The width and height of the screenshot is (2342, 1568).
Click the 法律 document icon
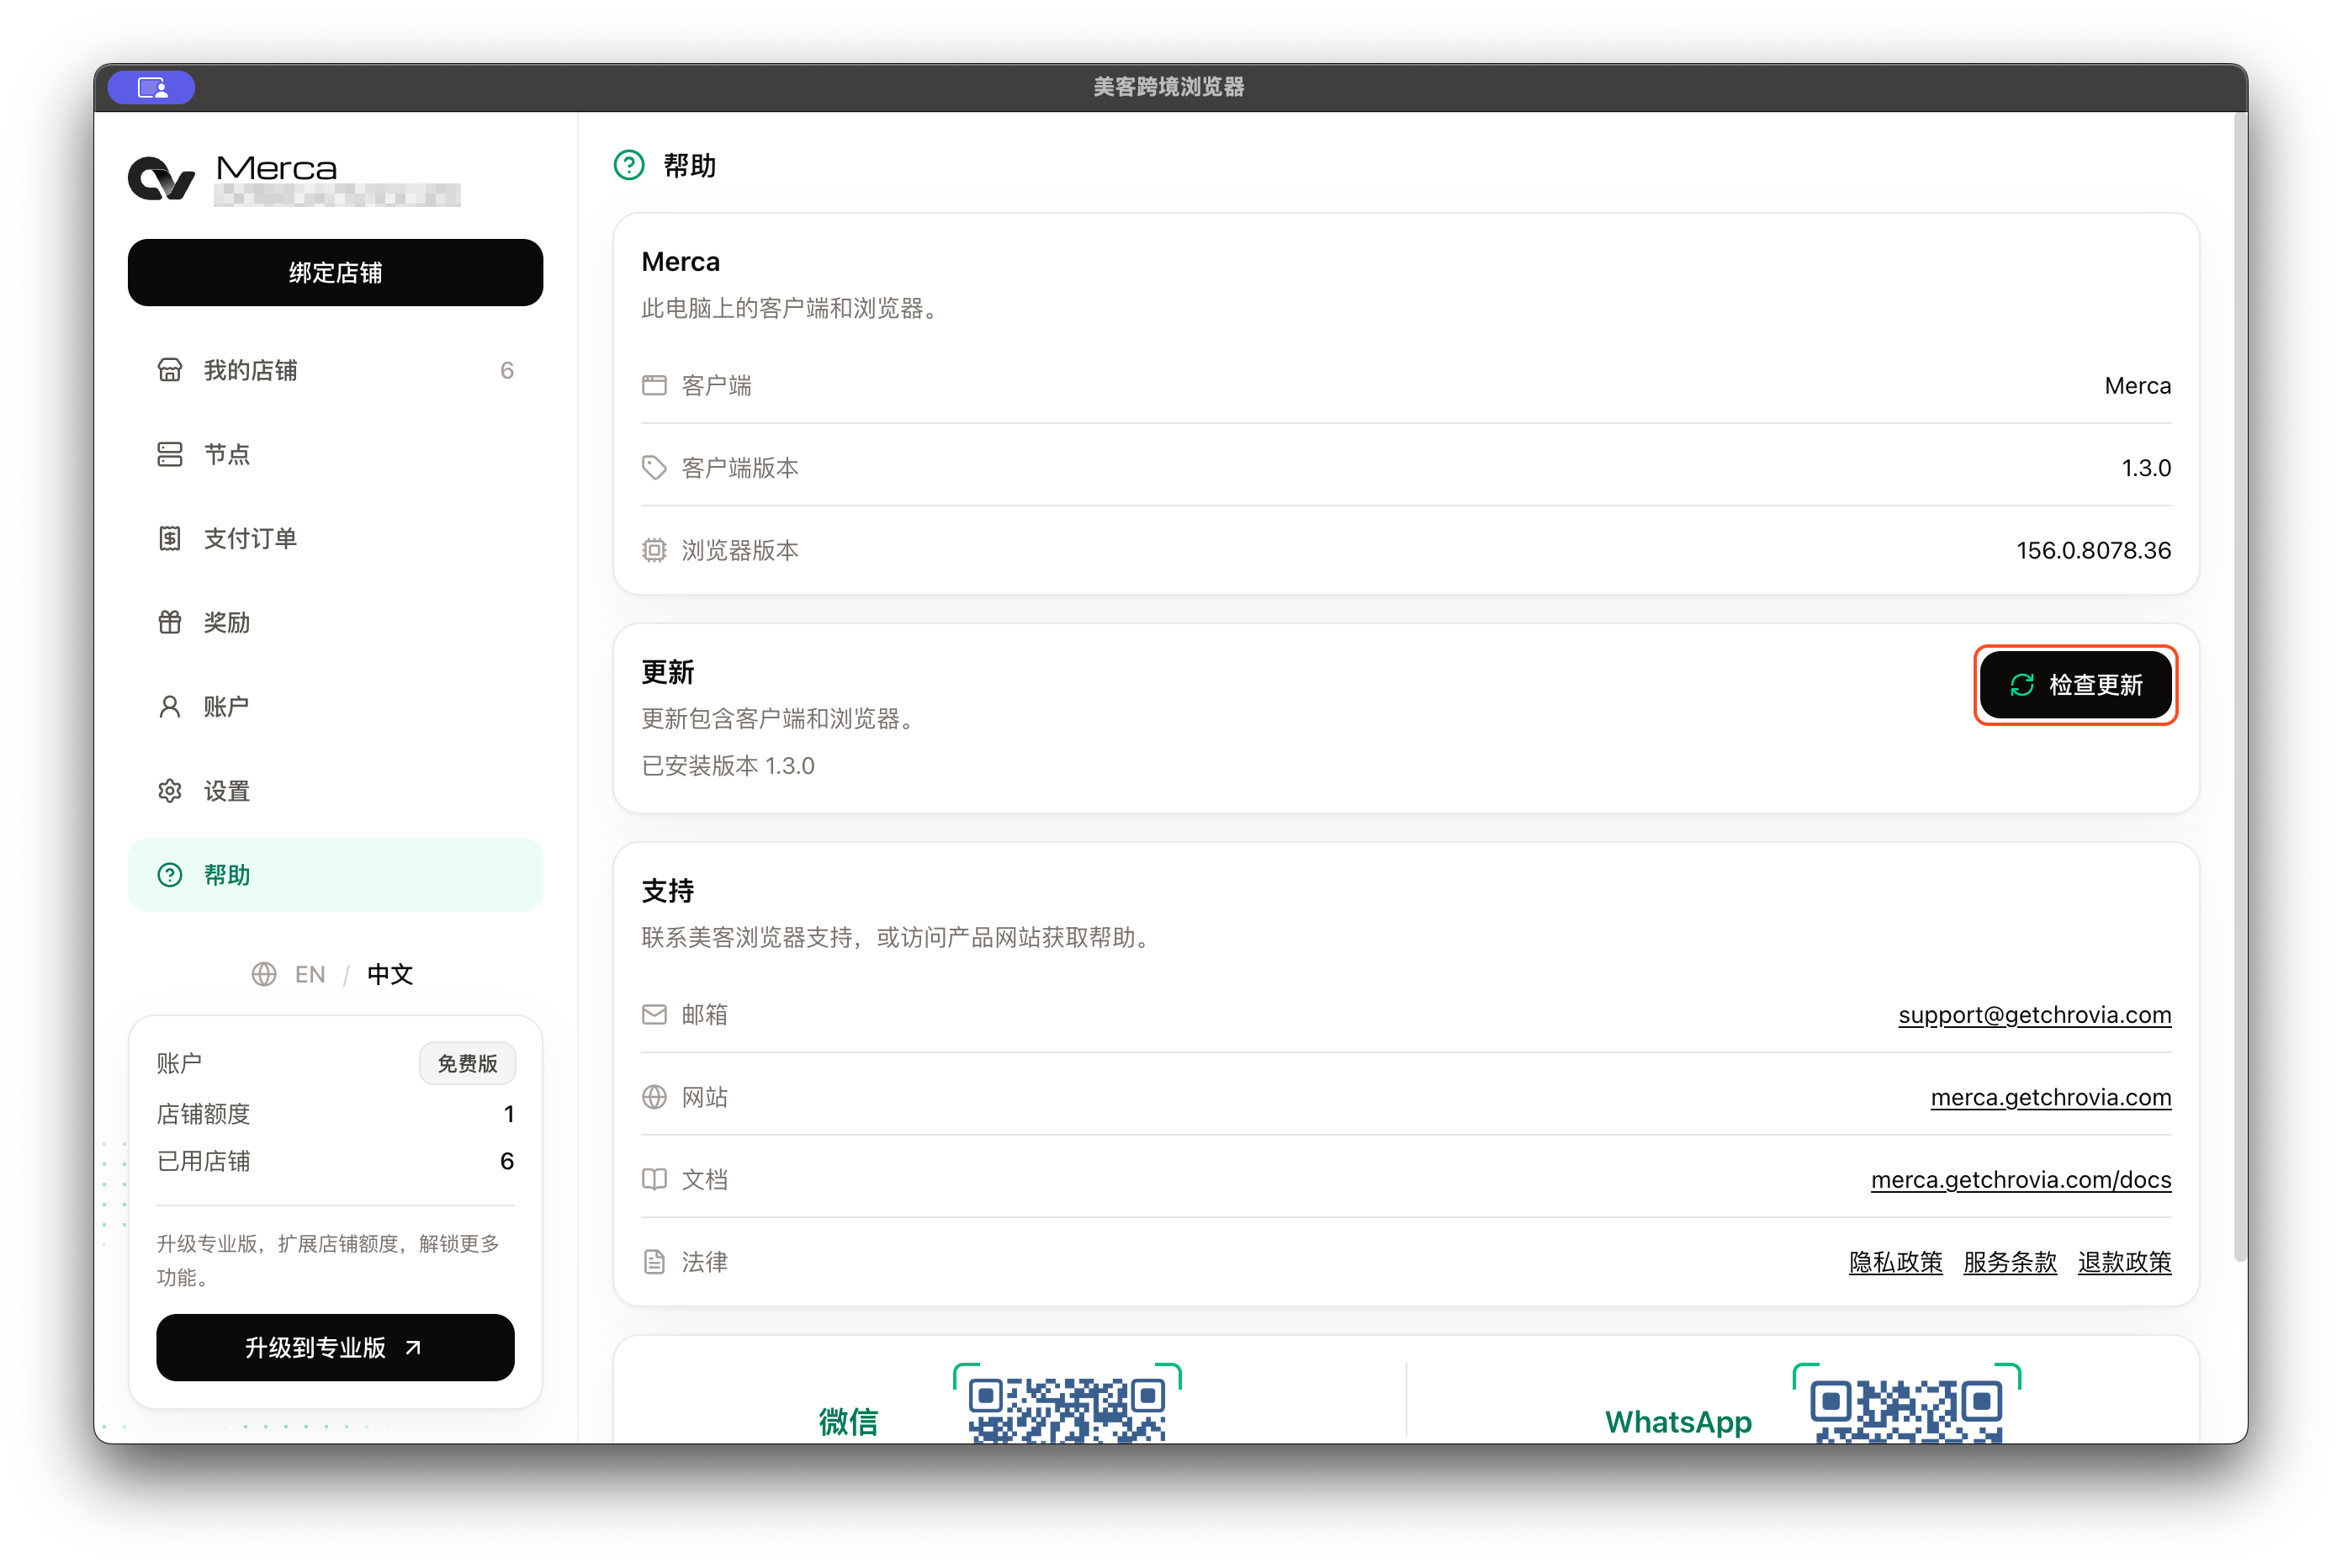pyautogui.click(x=654, y=1262)
